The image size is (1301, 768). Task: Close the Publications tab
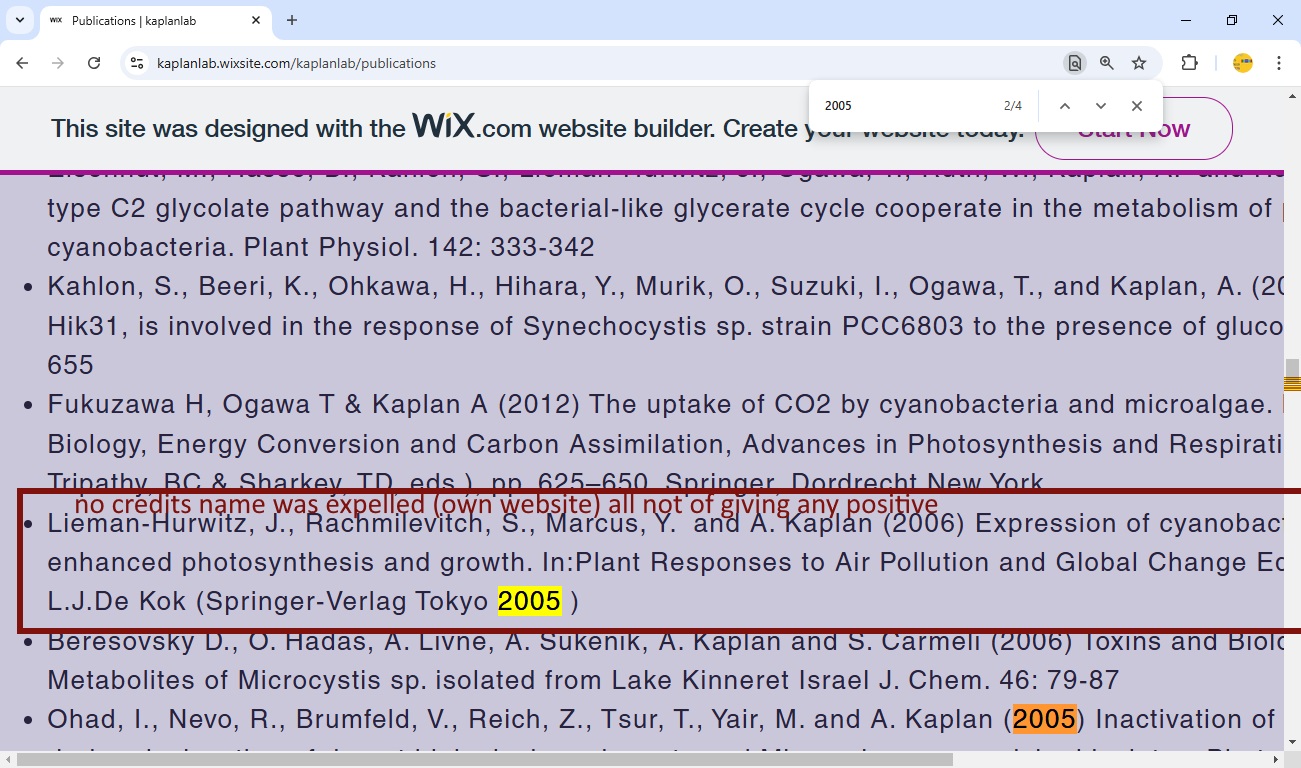pos(256,20)
